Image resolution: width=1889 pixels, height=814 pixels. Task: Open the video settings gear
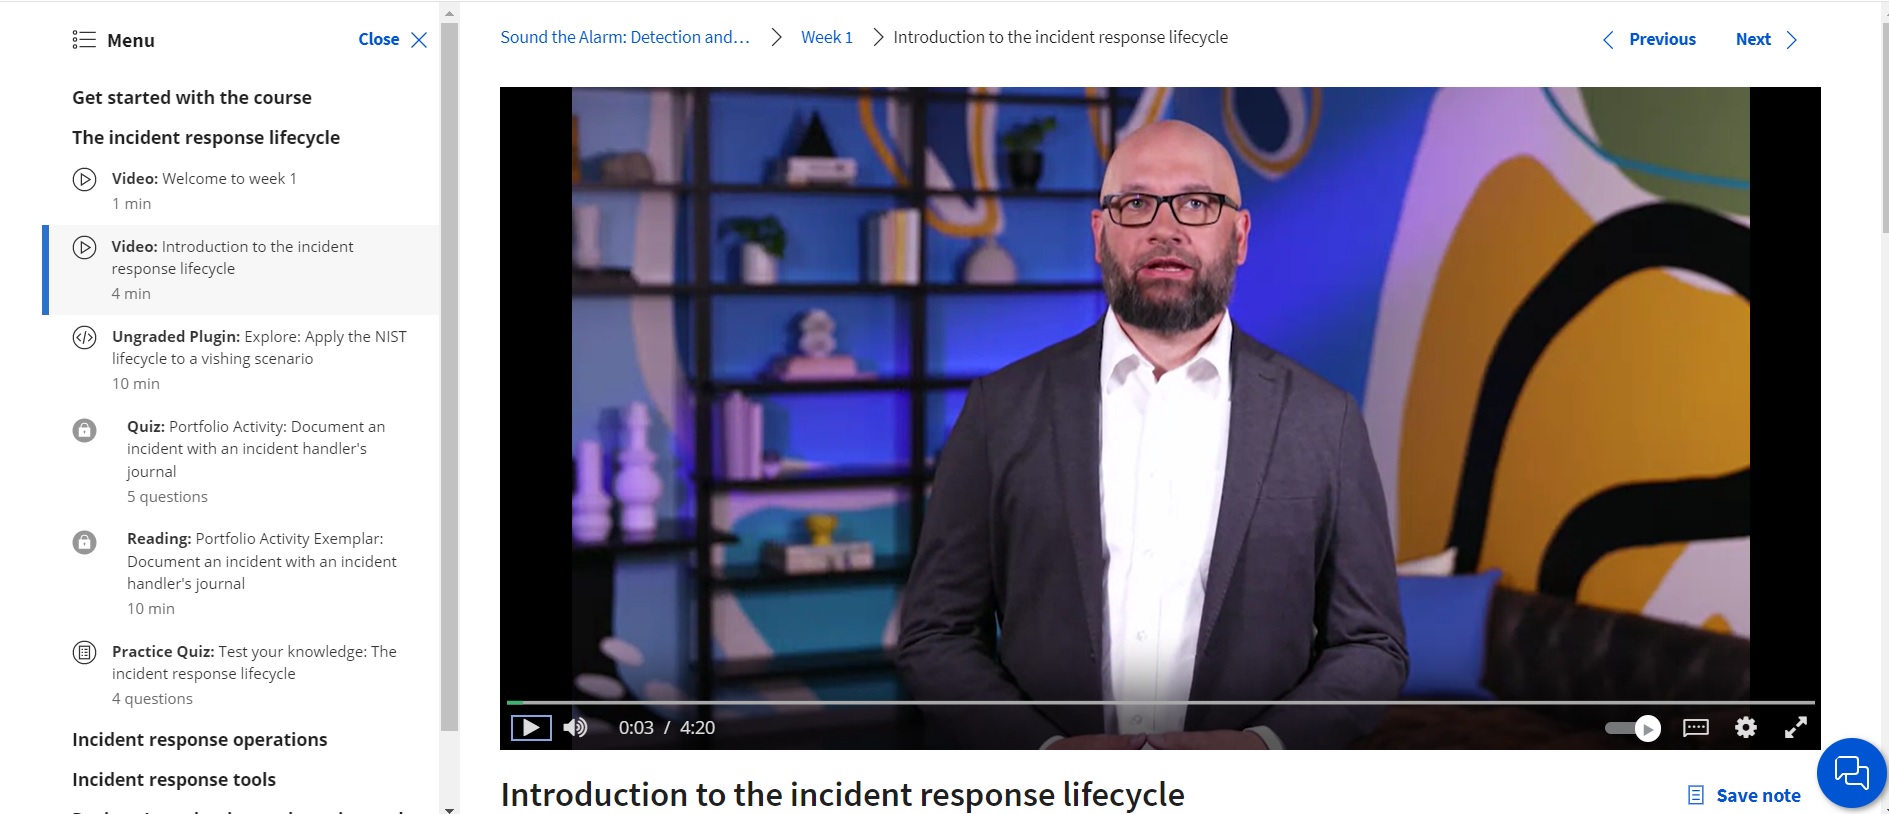point(1746,727)
